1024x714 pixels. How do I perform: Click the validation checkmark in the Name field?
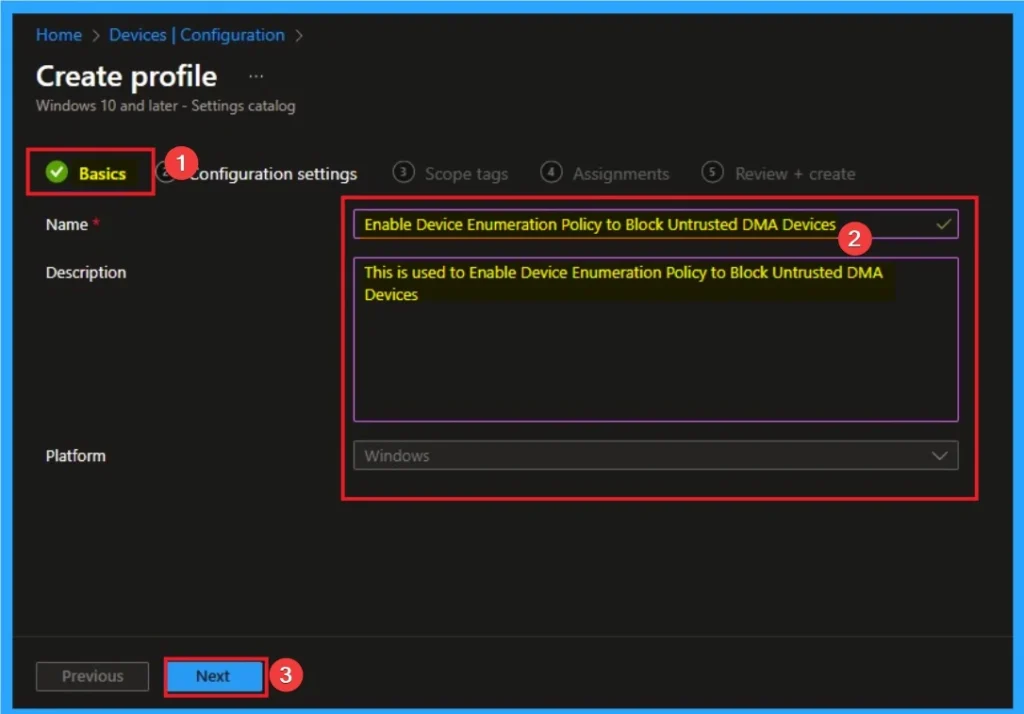pos(942,225)
